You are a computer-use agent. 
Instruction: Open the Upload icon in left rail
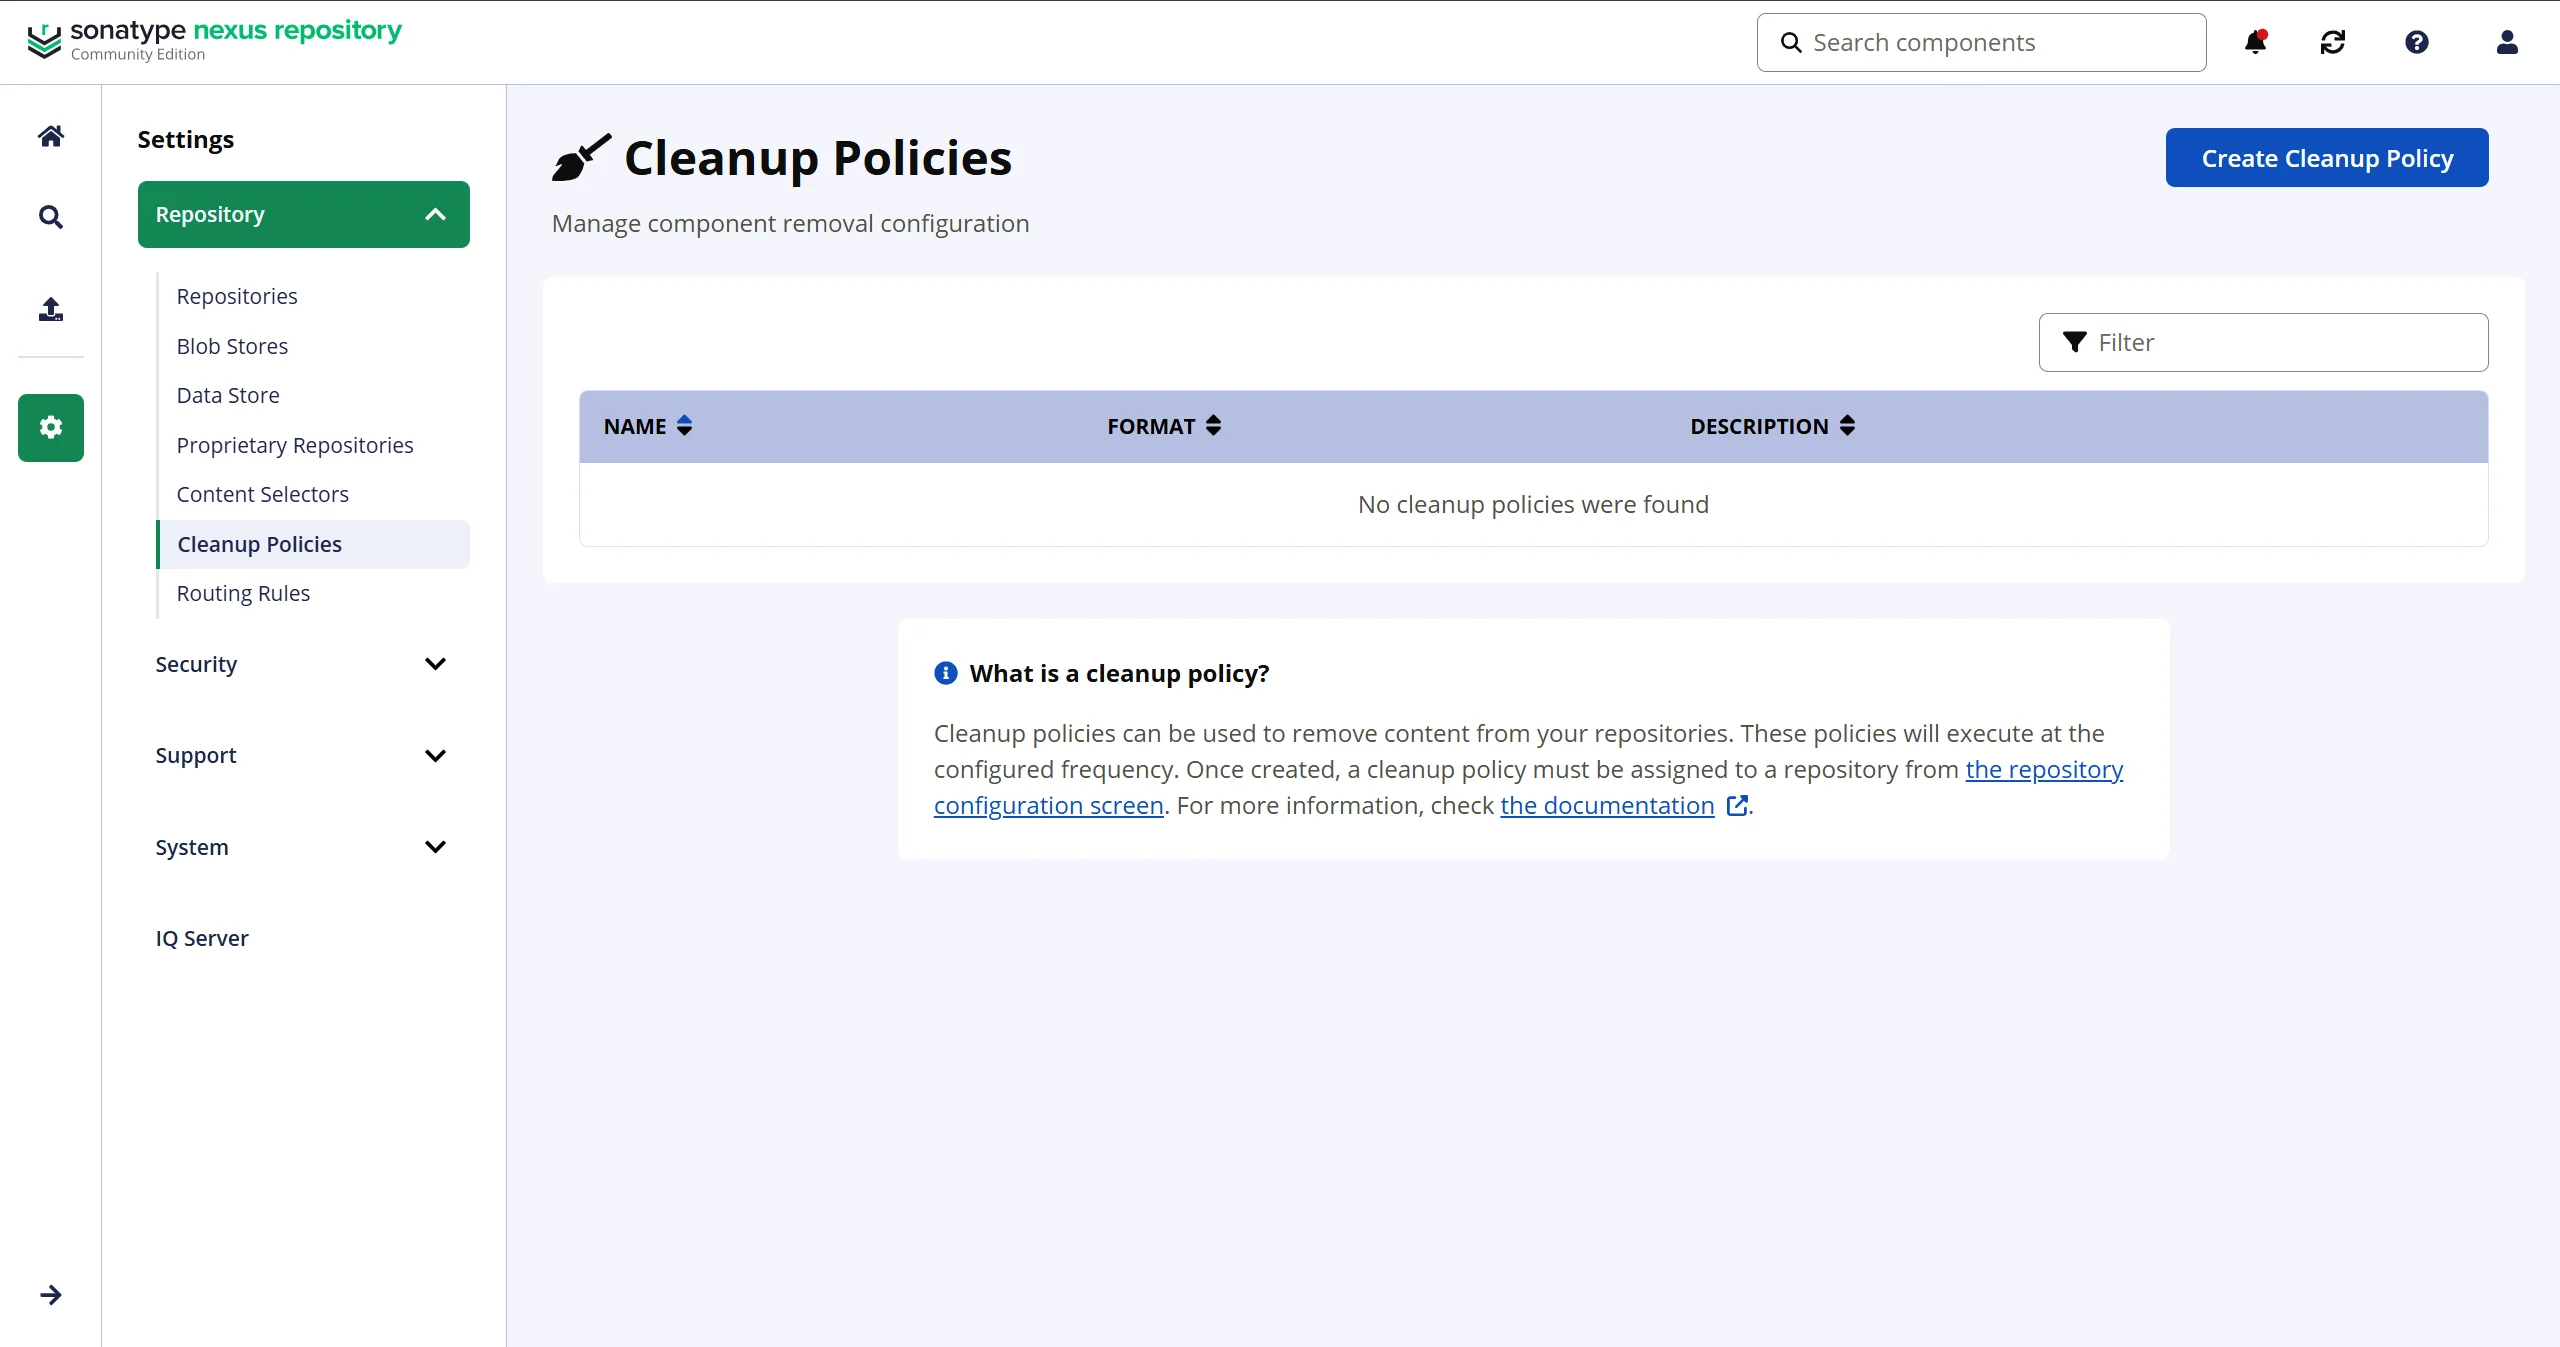51,309
